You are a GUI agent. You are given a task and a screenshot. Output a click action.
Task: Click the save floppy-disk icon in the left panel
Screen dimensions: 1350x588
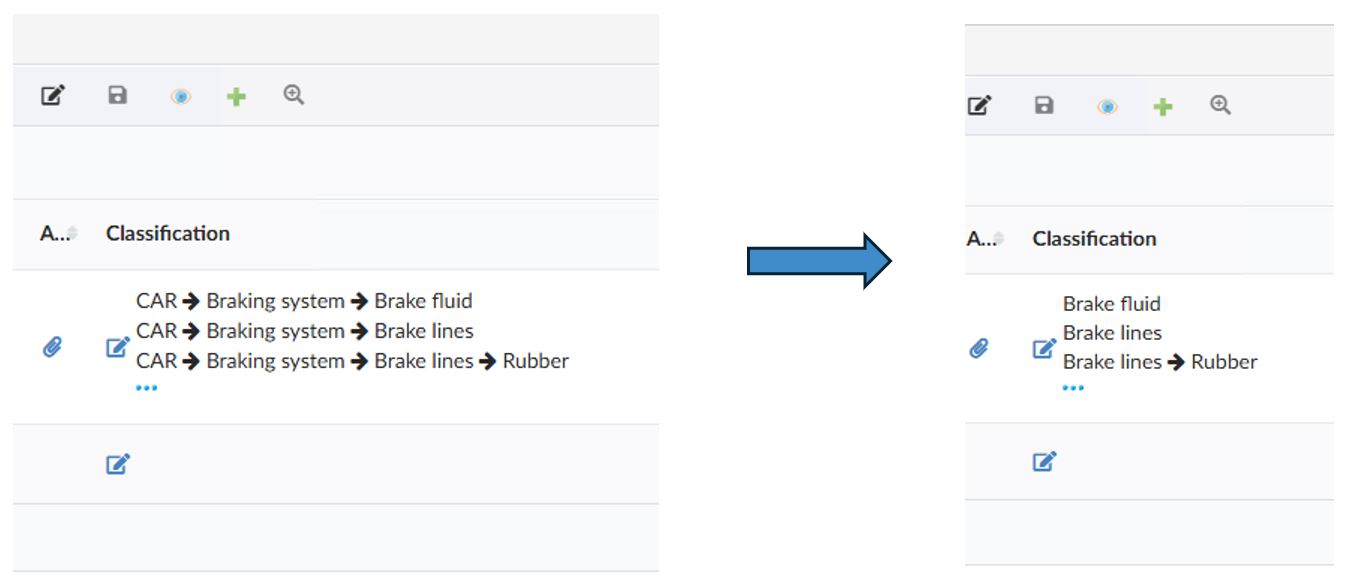[x=118, y=96]
